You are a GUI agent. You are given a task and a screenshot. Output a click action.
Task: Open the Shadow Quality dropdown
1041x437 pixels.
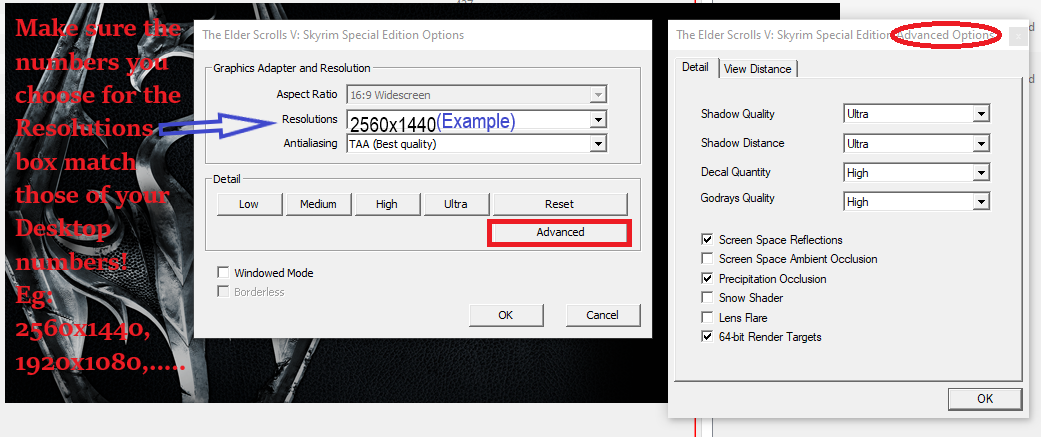click(x=917, y=114)
